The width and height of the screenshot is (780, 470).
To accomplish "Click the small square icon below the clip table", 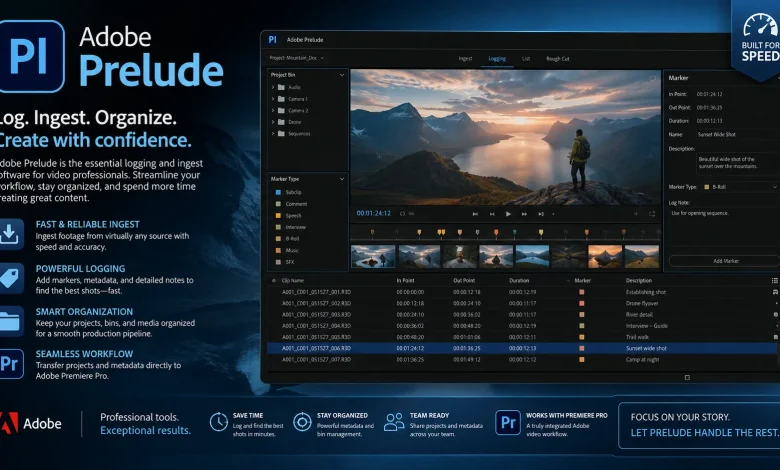I will click(687, 377).
